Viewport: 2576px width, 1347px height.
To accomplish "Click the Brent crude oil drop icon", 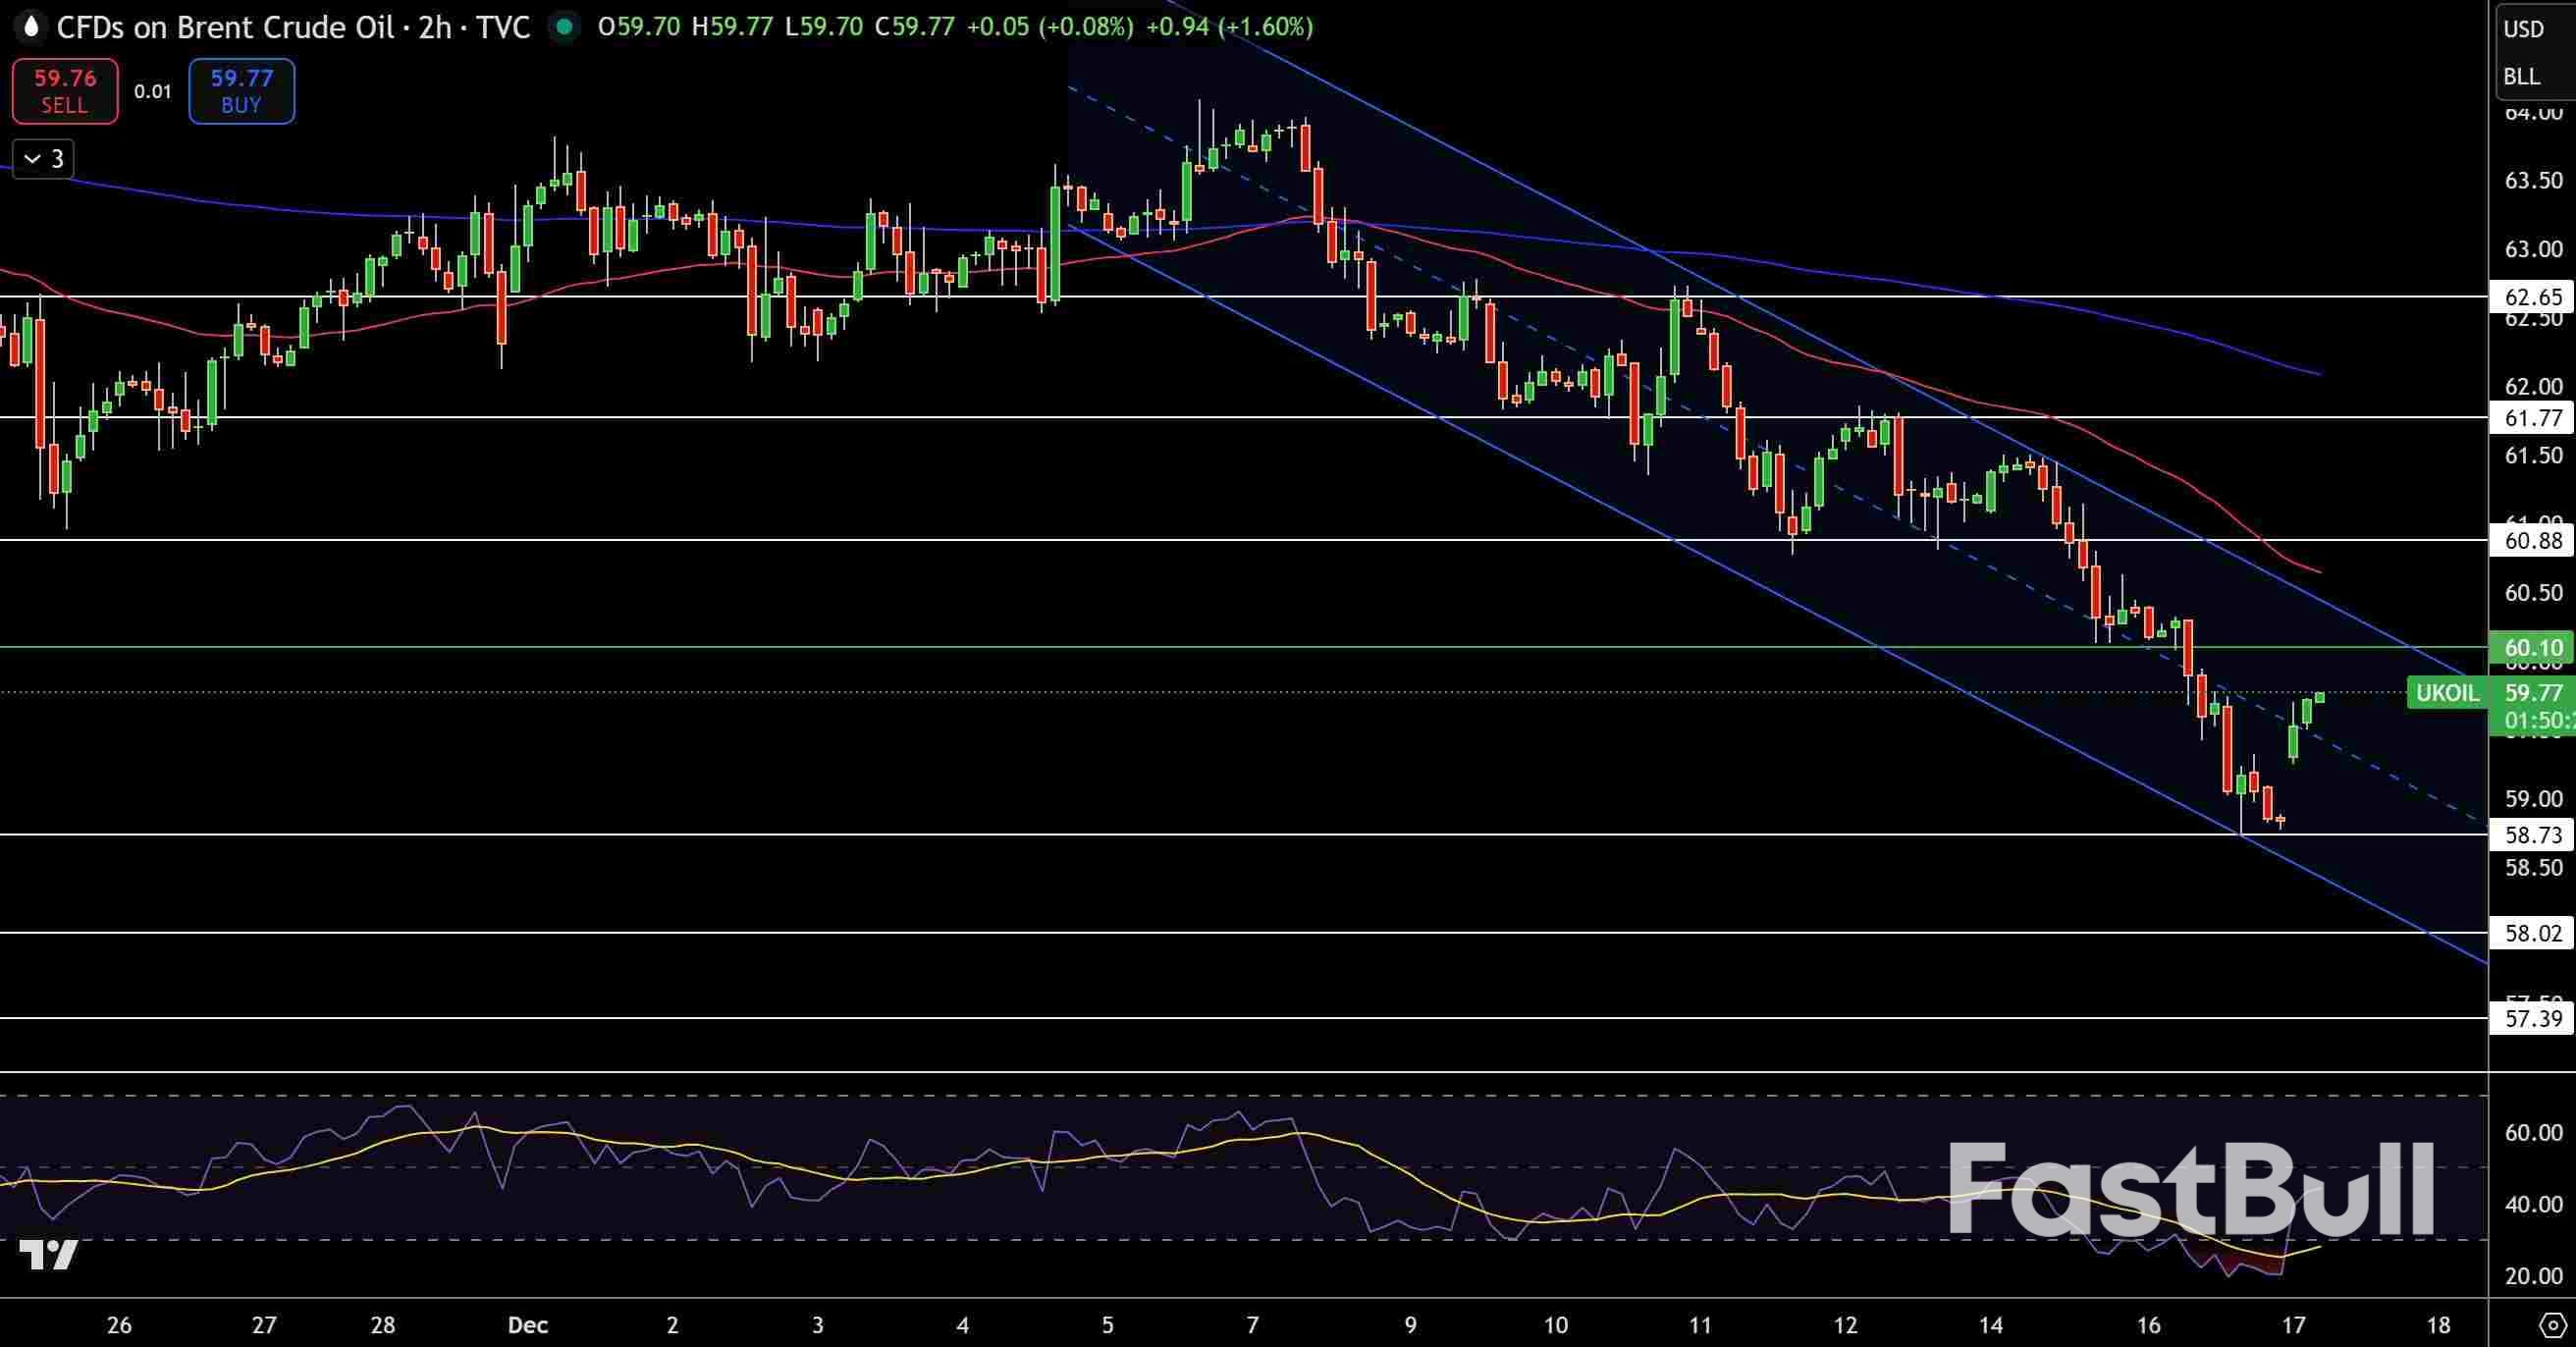I will [x=31, y=27].
